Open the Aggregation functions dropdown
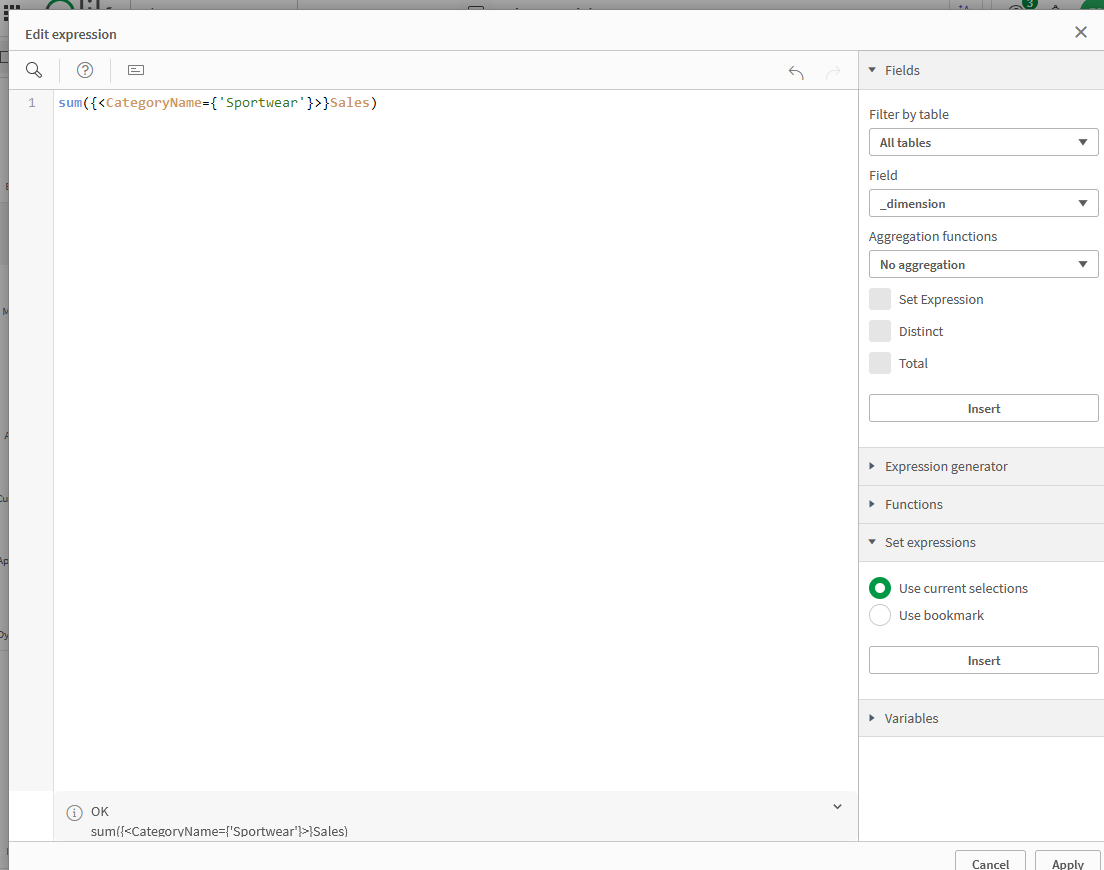 983,265
